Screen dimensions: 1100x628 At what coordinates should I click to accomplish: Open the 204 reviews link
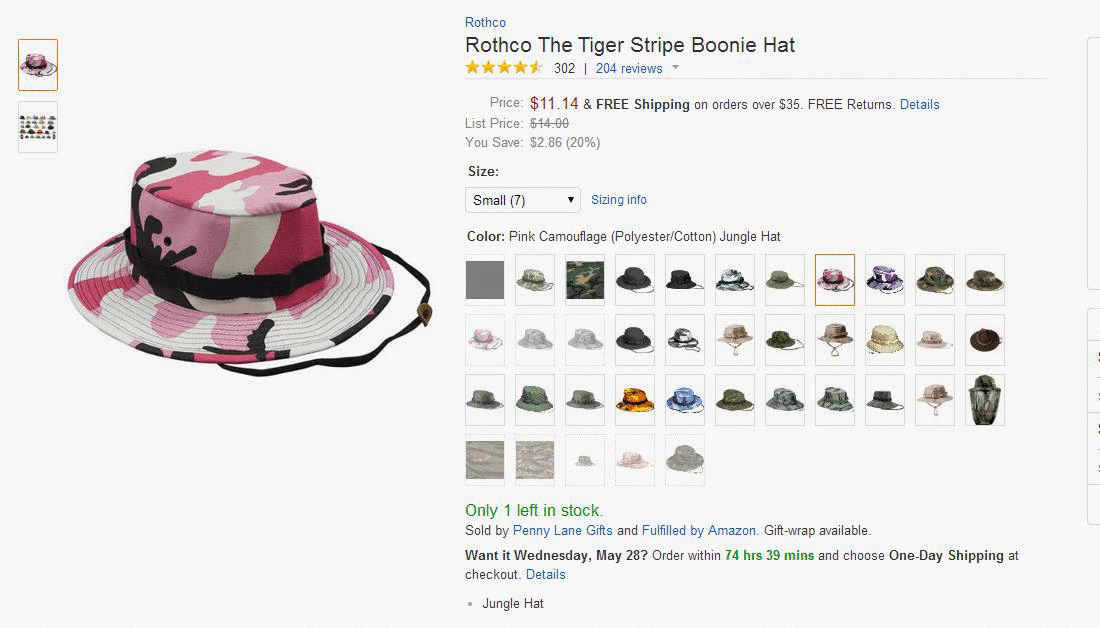[629, 69]
